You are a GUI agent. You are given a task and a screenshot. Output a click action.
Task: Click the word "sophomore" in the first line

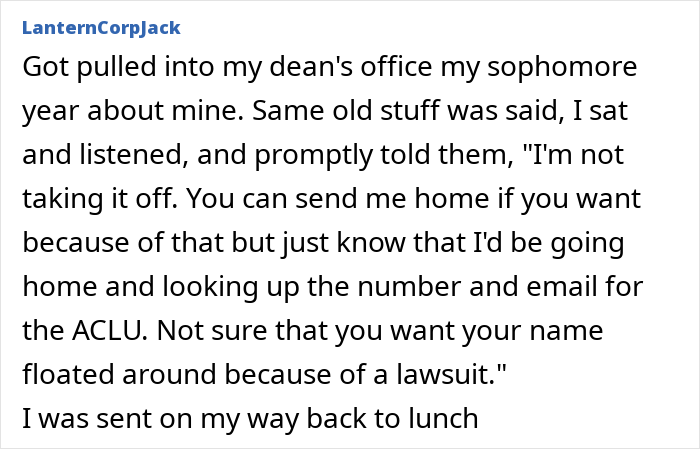tap(562, 69)
